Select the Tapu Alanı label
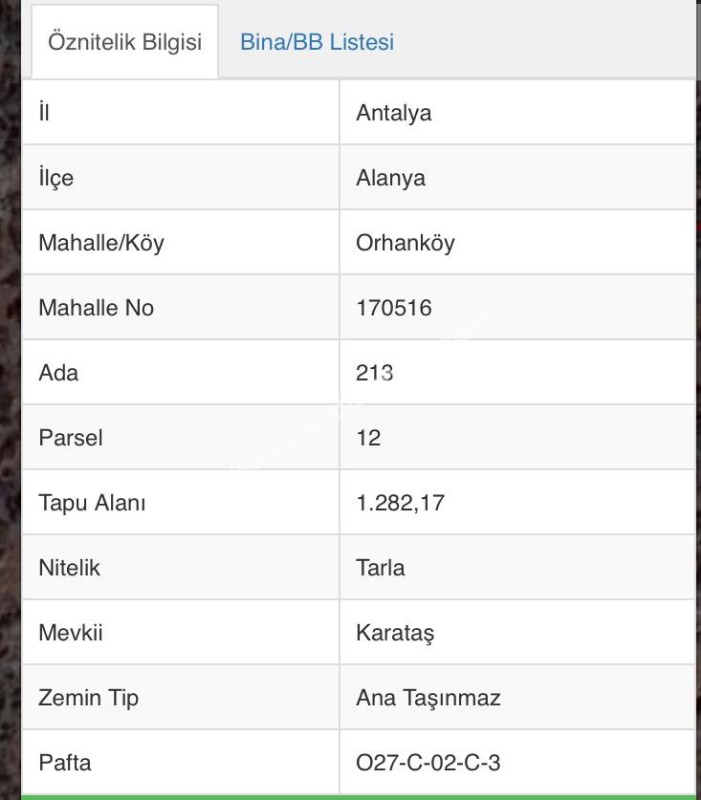 click(92, 503)
